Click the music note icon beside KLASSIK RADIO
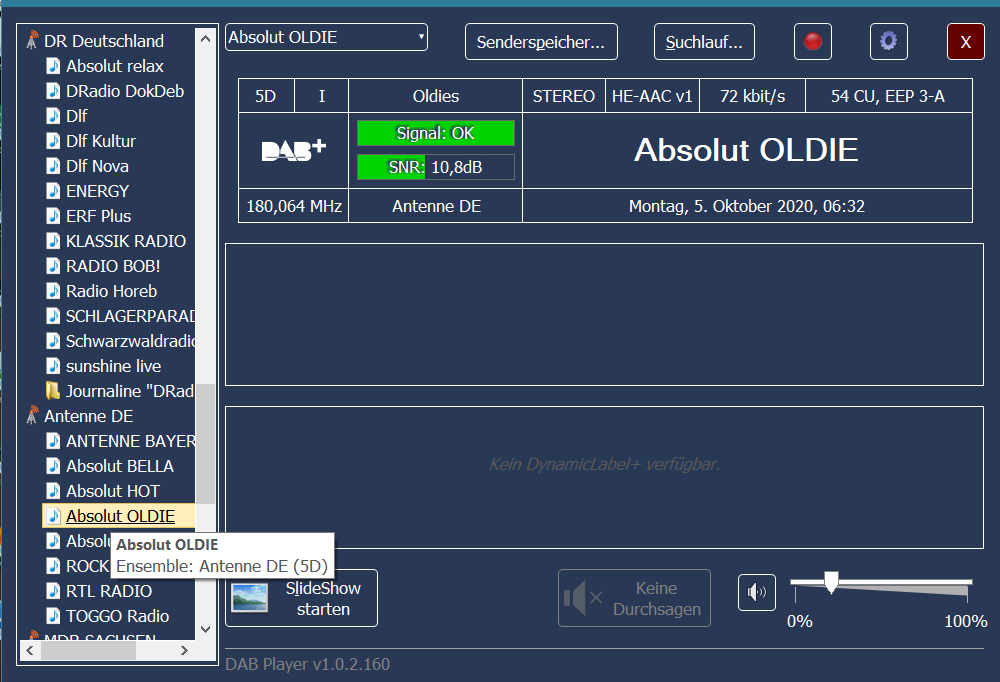 click(x=53, y=241)
